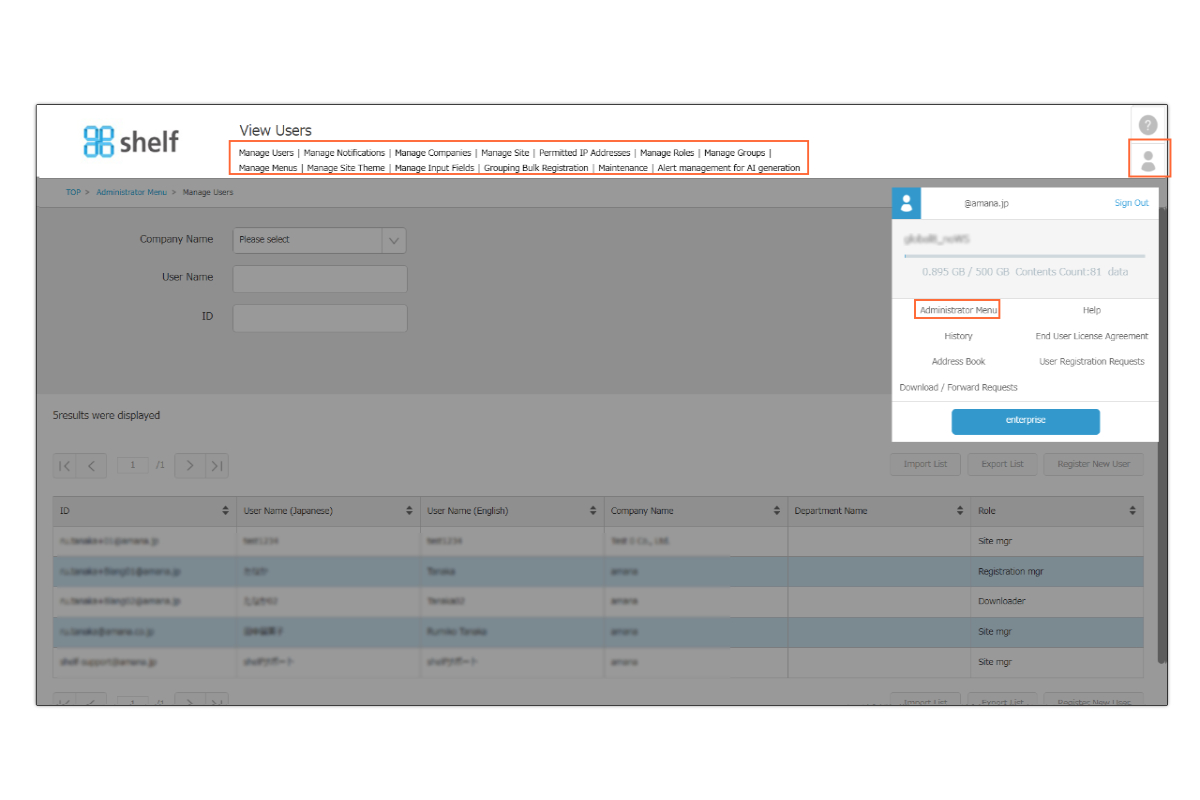Go to first page of results

point(64,465)
